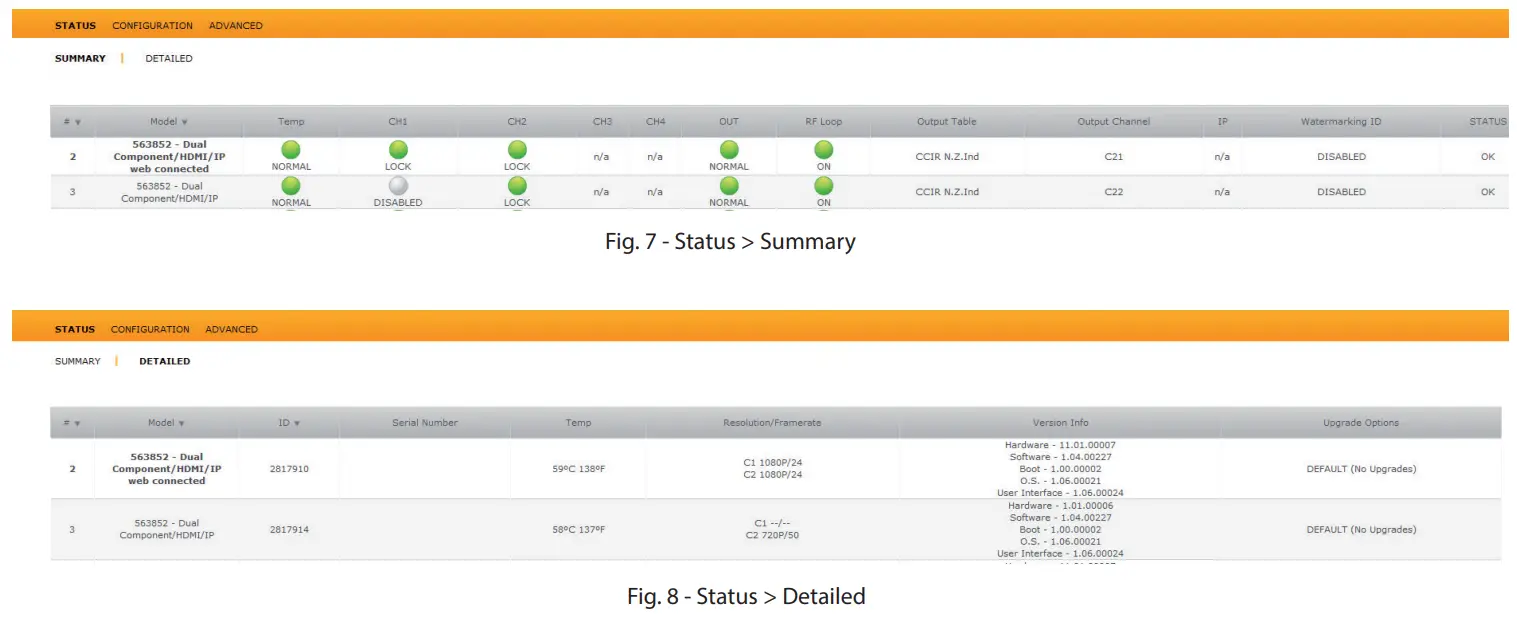Switch to DETAILED tab in Fig. 7 panel
1517x622 pixels.
pos(169,58)
